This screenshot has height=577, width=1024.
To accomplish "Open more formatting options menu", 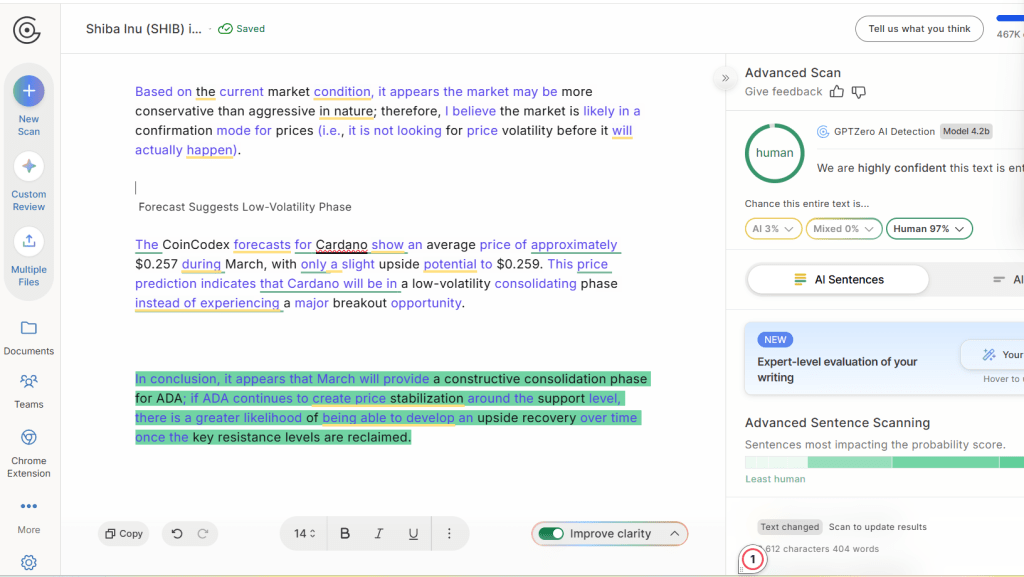I will coord(449,534).
